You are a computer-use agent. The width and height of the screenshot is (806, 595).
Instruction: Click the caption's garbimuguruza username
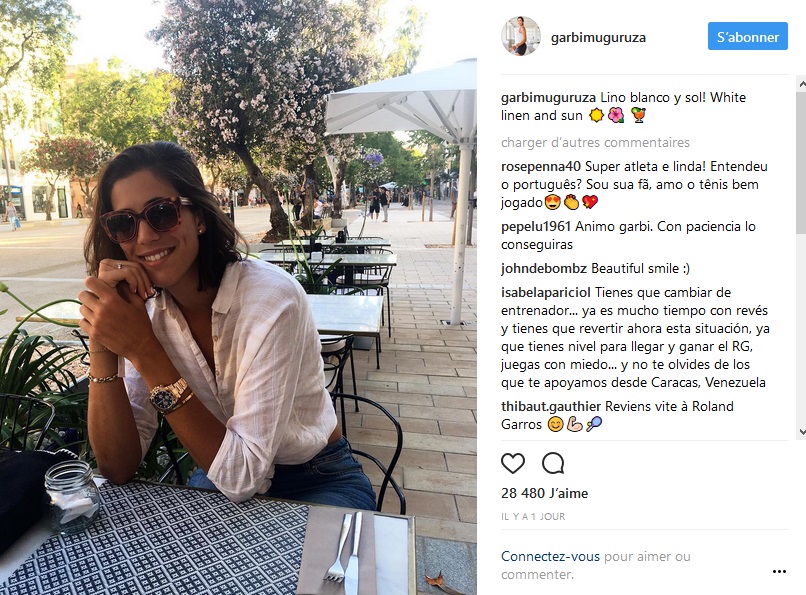click(548, 98)
